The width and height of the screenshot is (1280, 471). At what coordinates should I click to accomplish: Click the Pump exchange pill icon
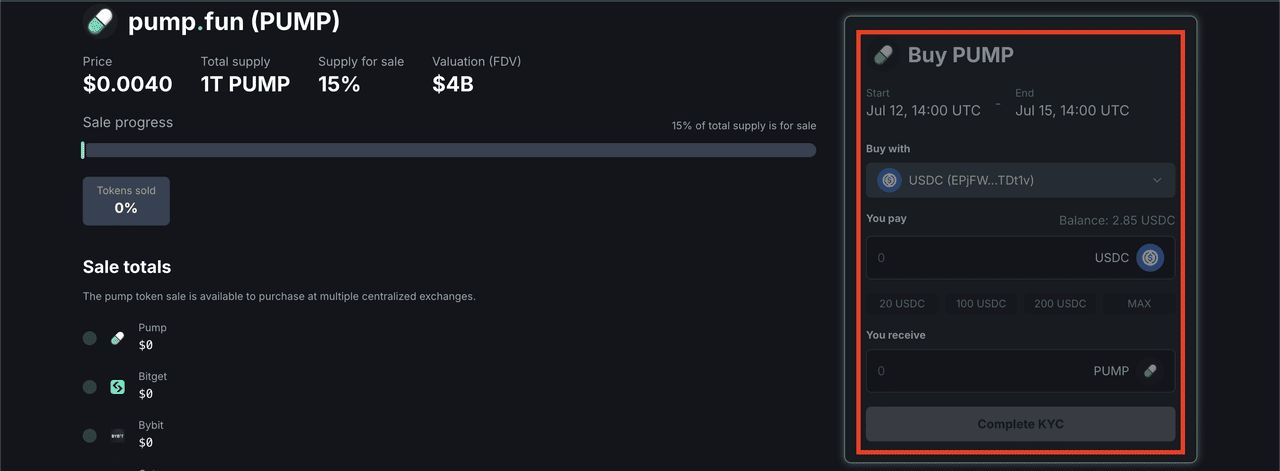[117, 338]
